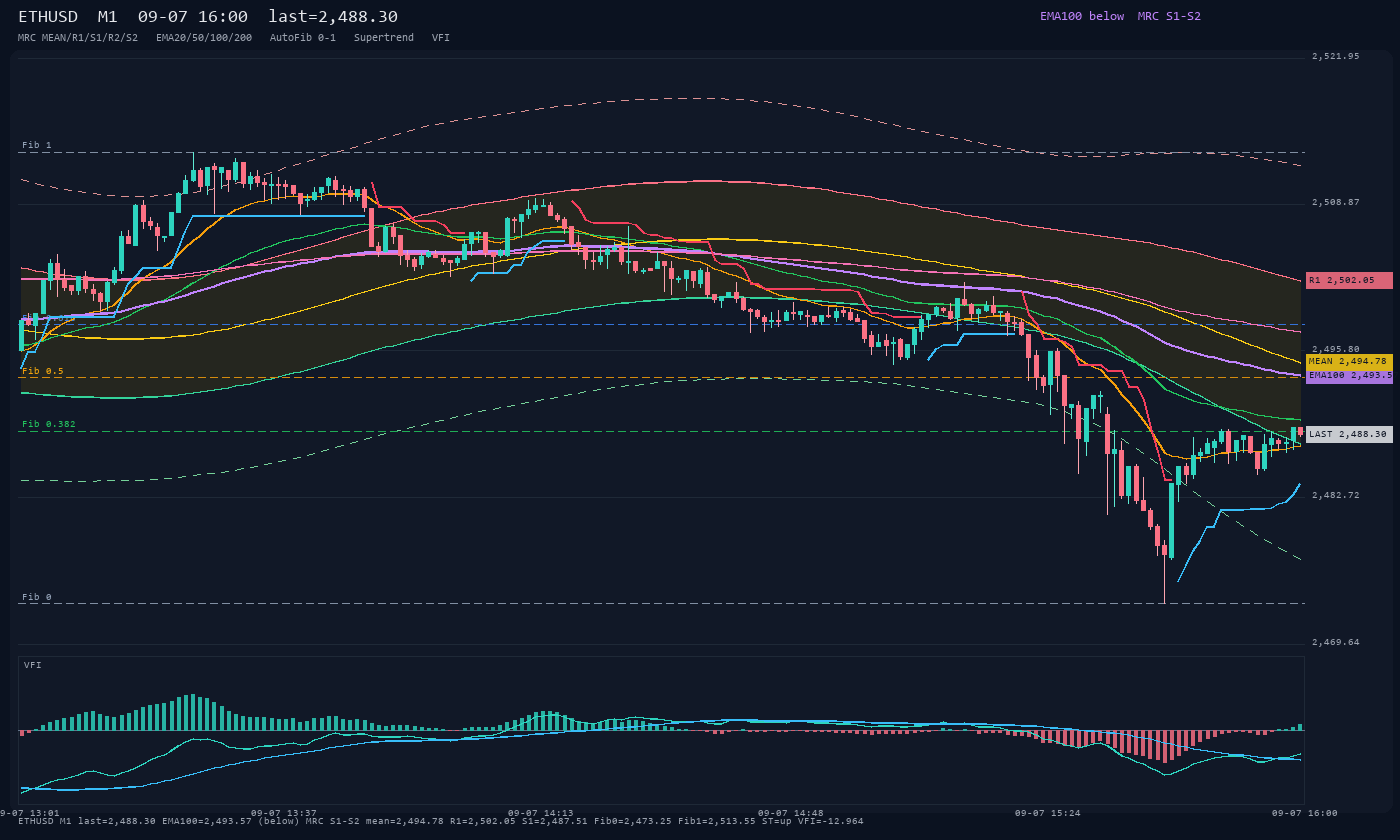Click the 2,495.80 price axis label

(1336, 349)
